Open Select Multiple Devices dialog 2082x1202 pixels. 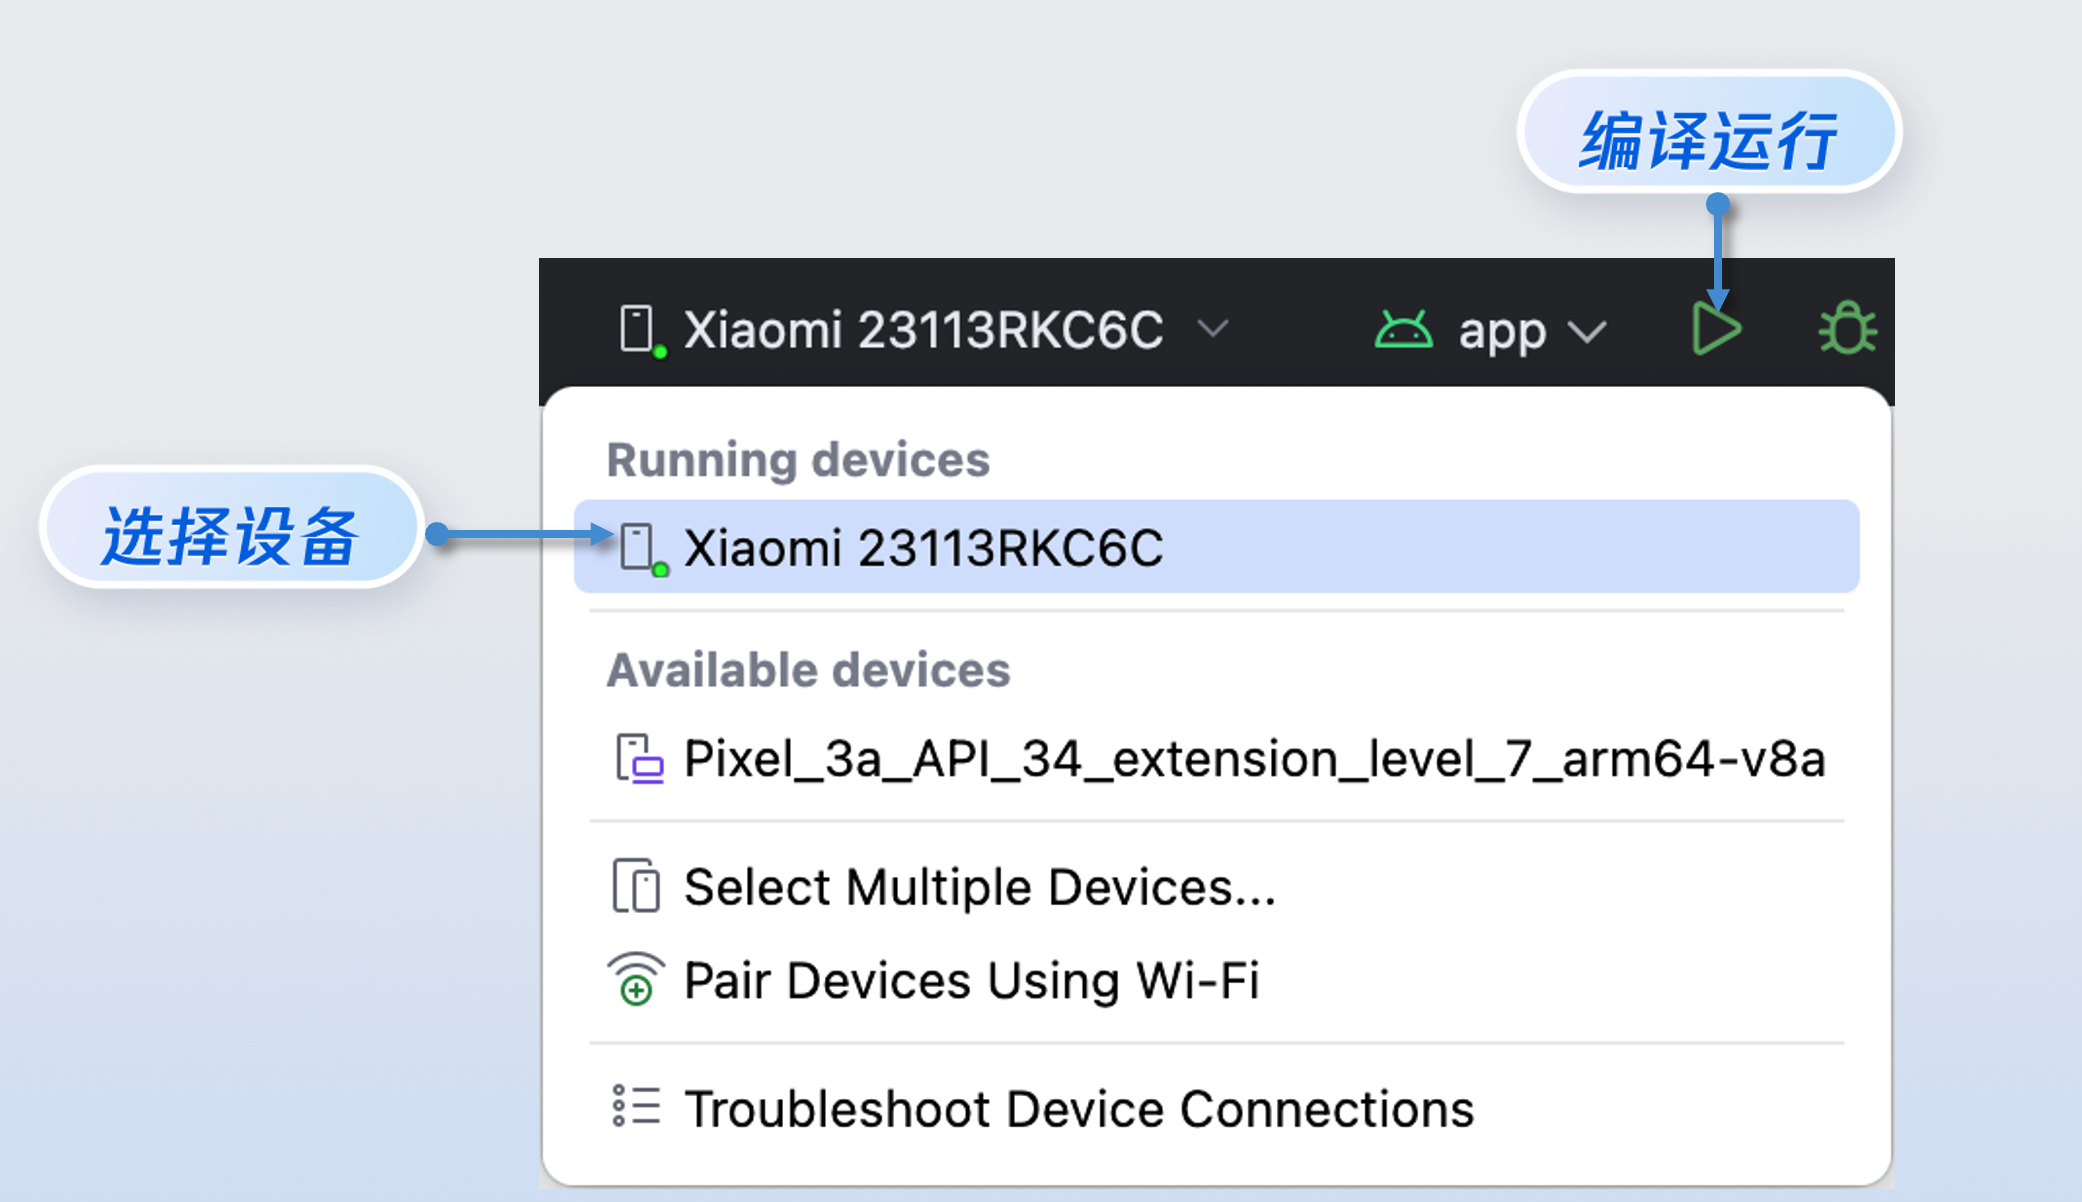[x=979, y=887]
